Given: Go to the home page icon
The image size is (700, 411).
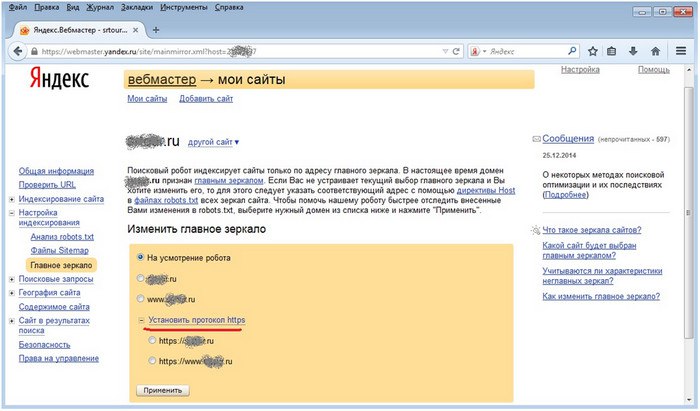Looking at the screenshot, I should (655, 51).
